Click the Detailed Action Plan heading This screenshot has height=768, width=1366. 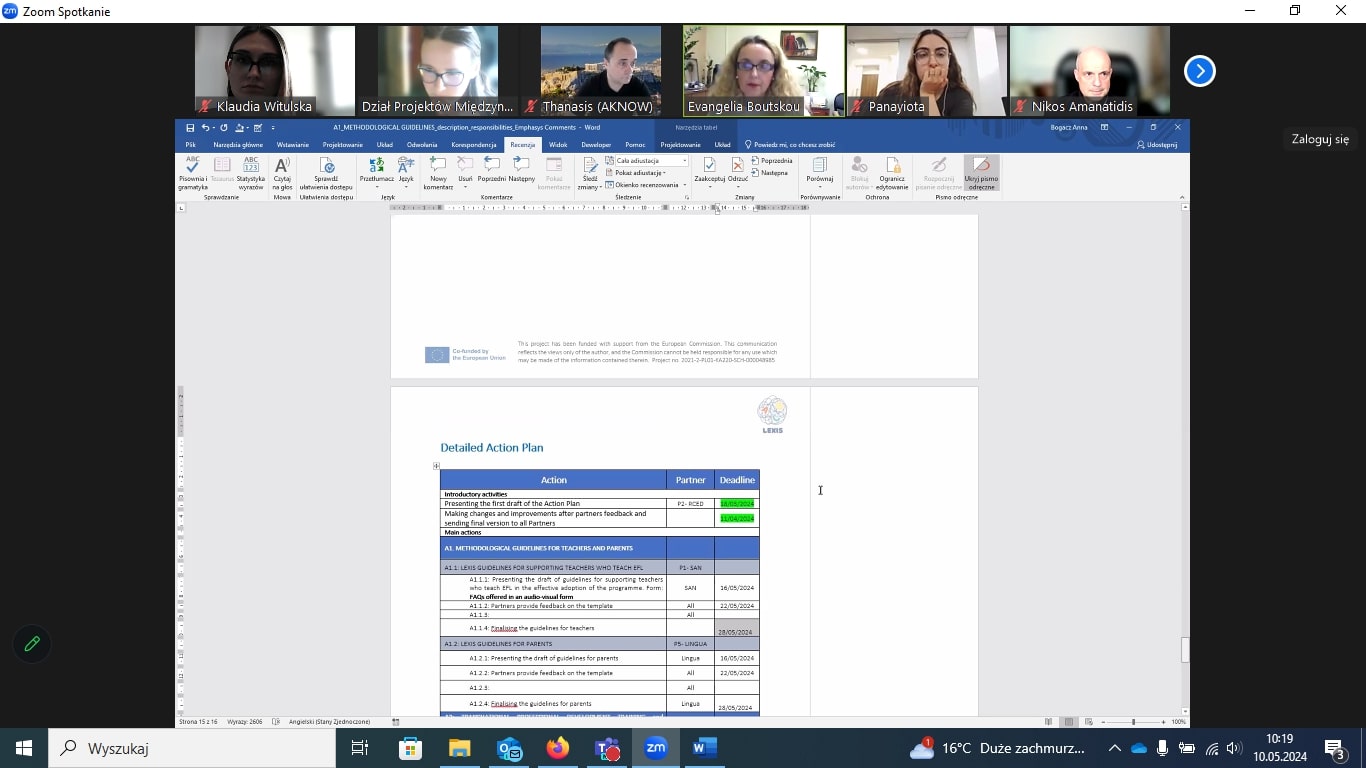click(492, 448)
